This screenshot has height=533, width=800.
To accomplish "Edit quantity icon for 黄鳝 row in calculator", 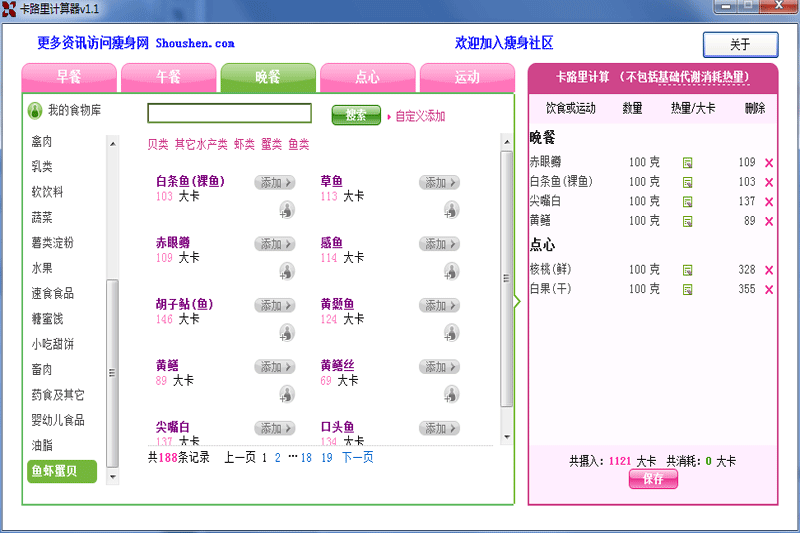I will click(687, 221).
